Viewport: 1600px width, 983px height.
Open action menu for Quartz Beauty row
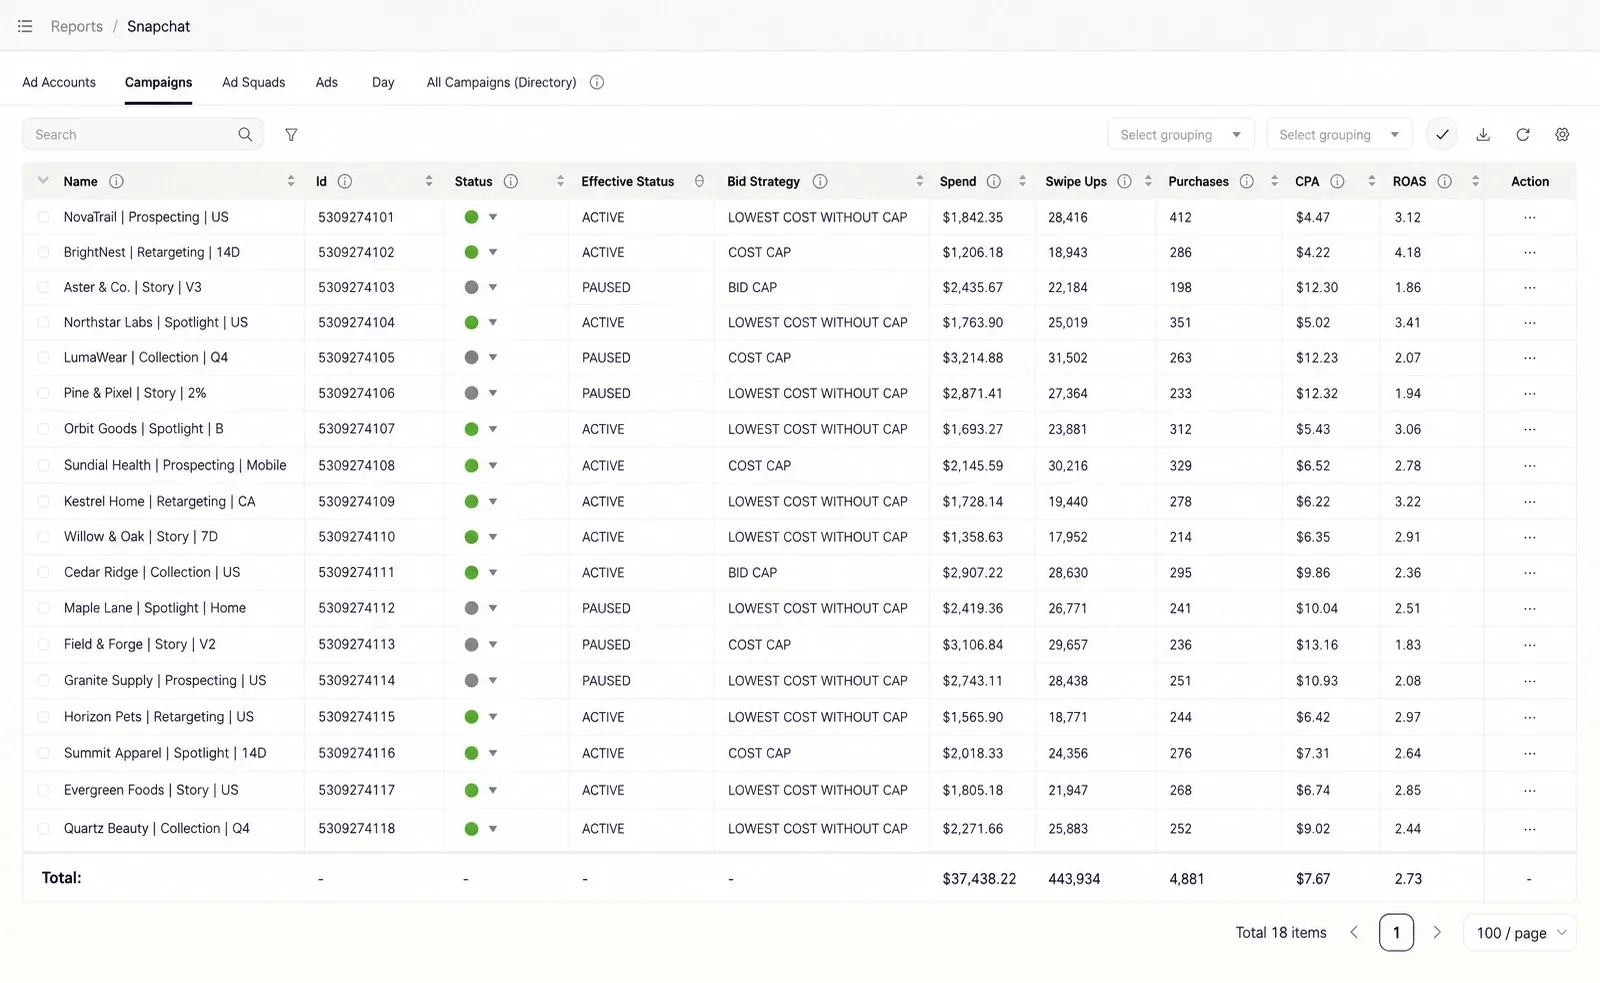click(x=1530, y=829)
